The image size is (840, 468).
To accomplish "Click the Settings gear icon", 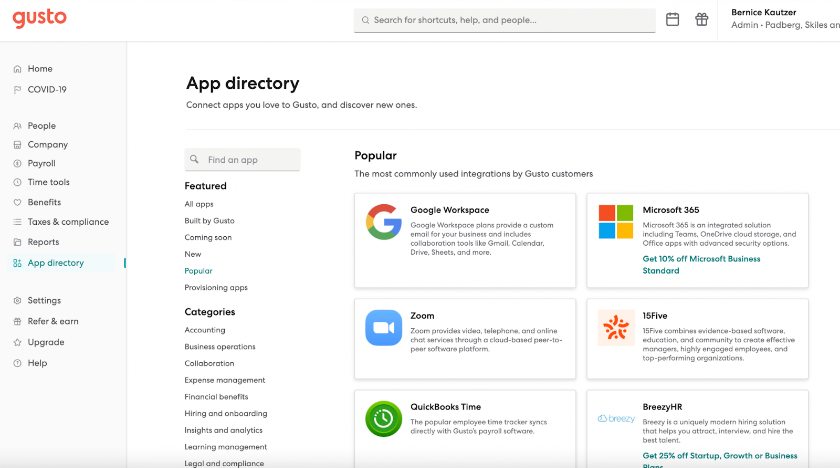I will pos(17,301).
